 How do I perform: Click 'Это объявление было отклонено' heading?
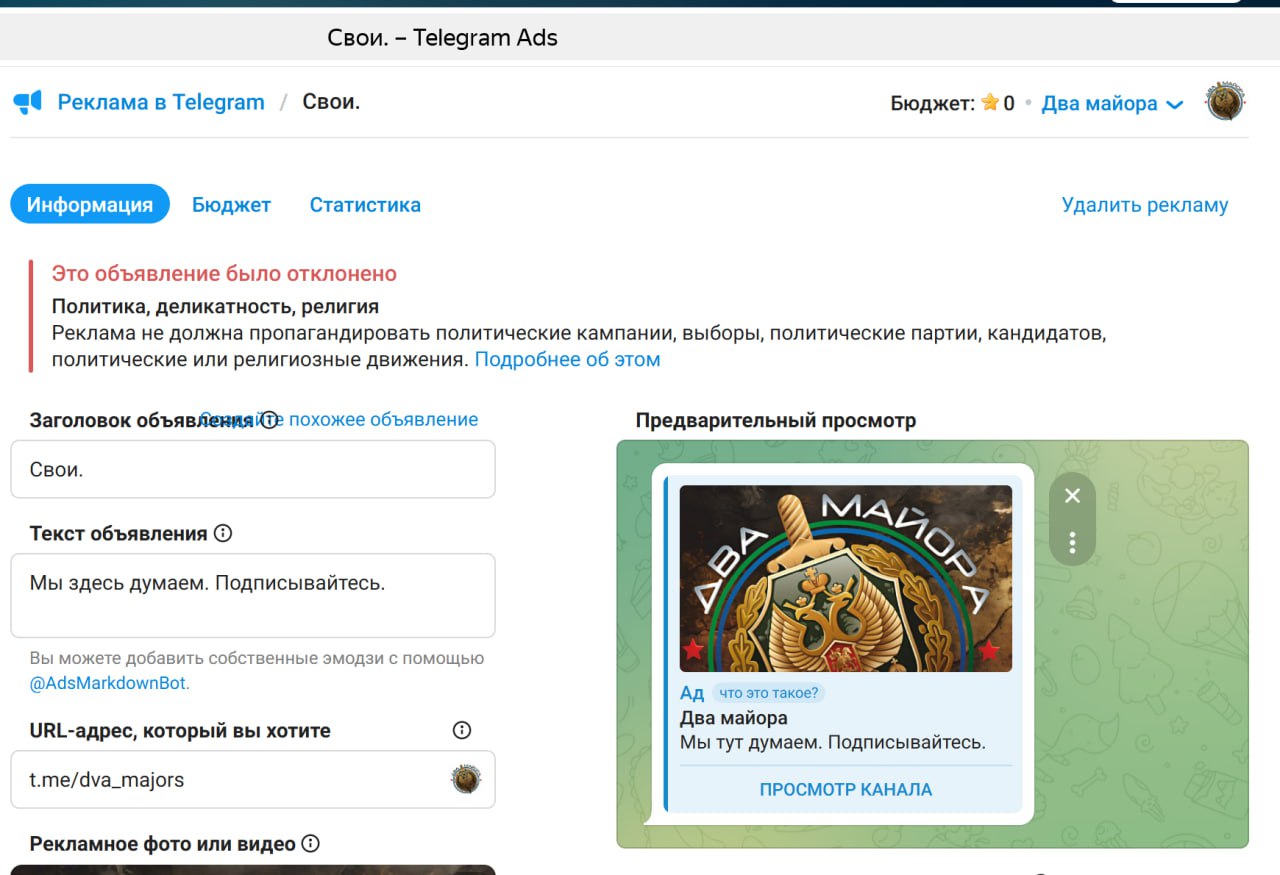click(224, 273)
